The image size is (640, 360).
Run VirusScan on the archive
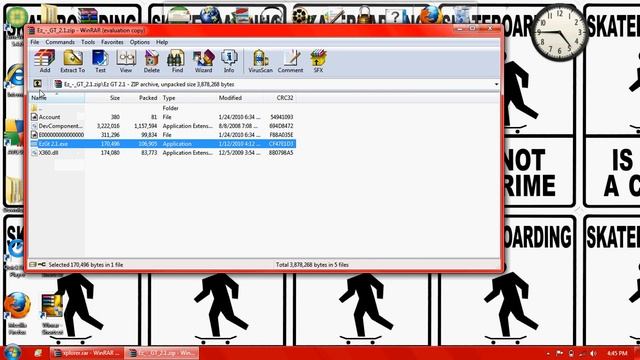tap(260, 61)
